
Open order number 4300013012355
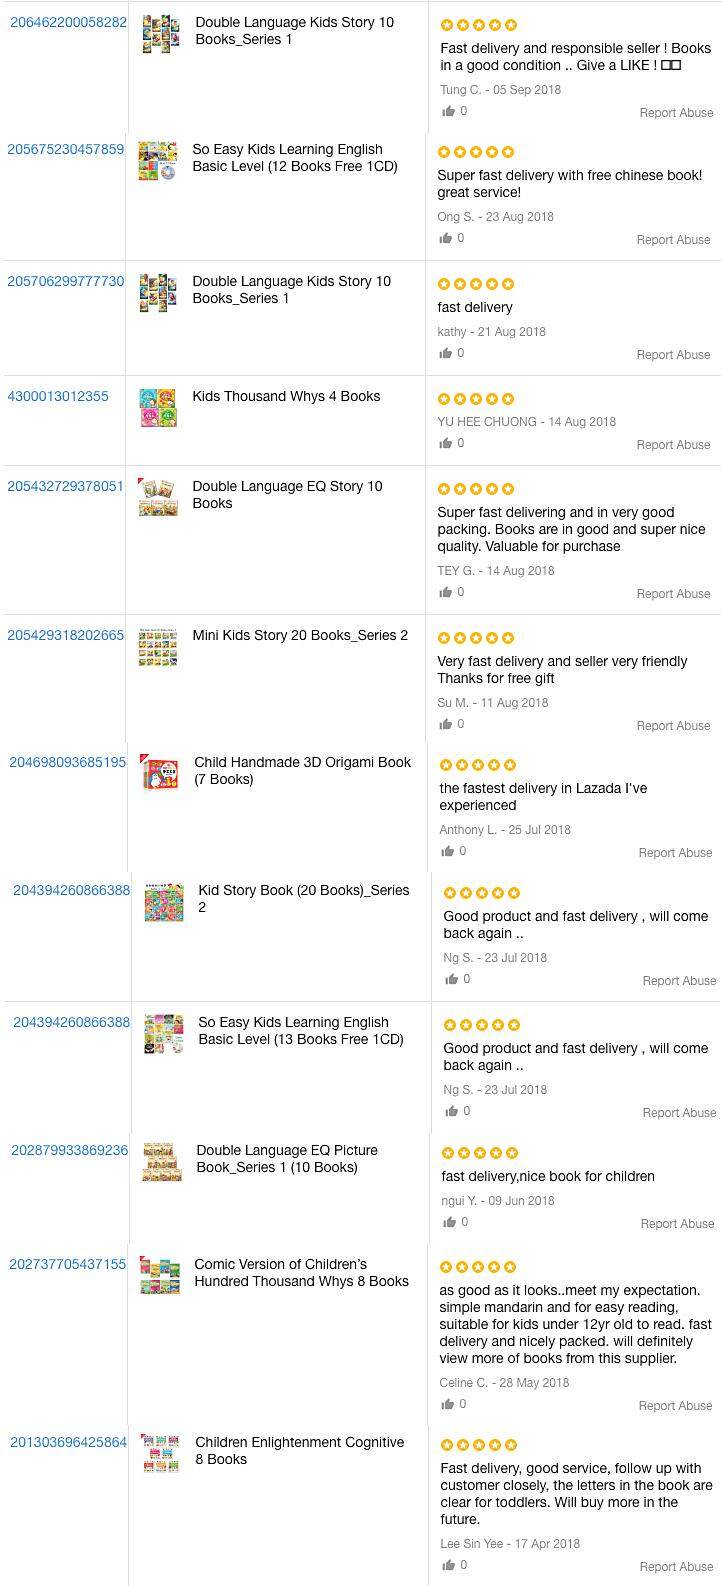pyautogui.click(x=58, y=396)
